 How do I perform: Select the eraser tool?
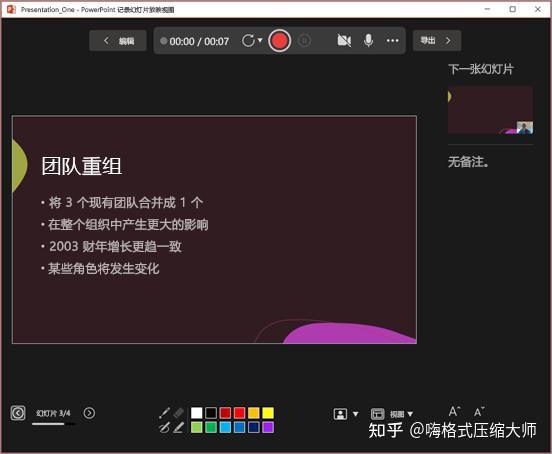pyautogui.click(x=178, y=412)
